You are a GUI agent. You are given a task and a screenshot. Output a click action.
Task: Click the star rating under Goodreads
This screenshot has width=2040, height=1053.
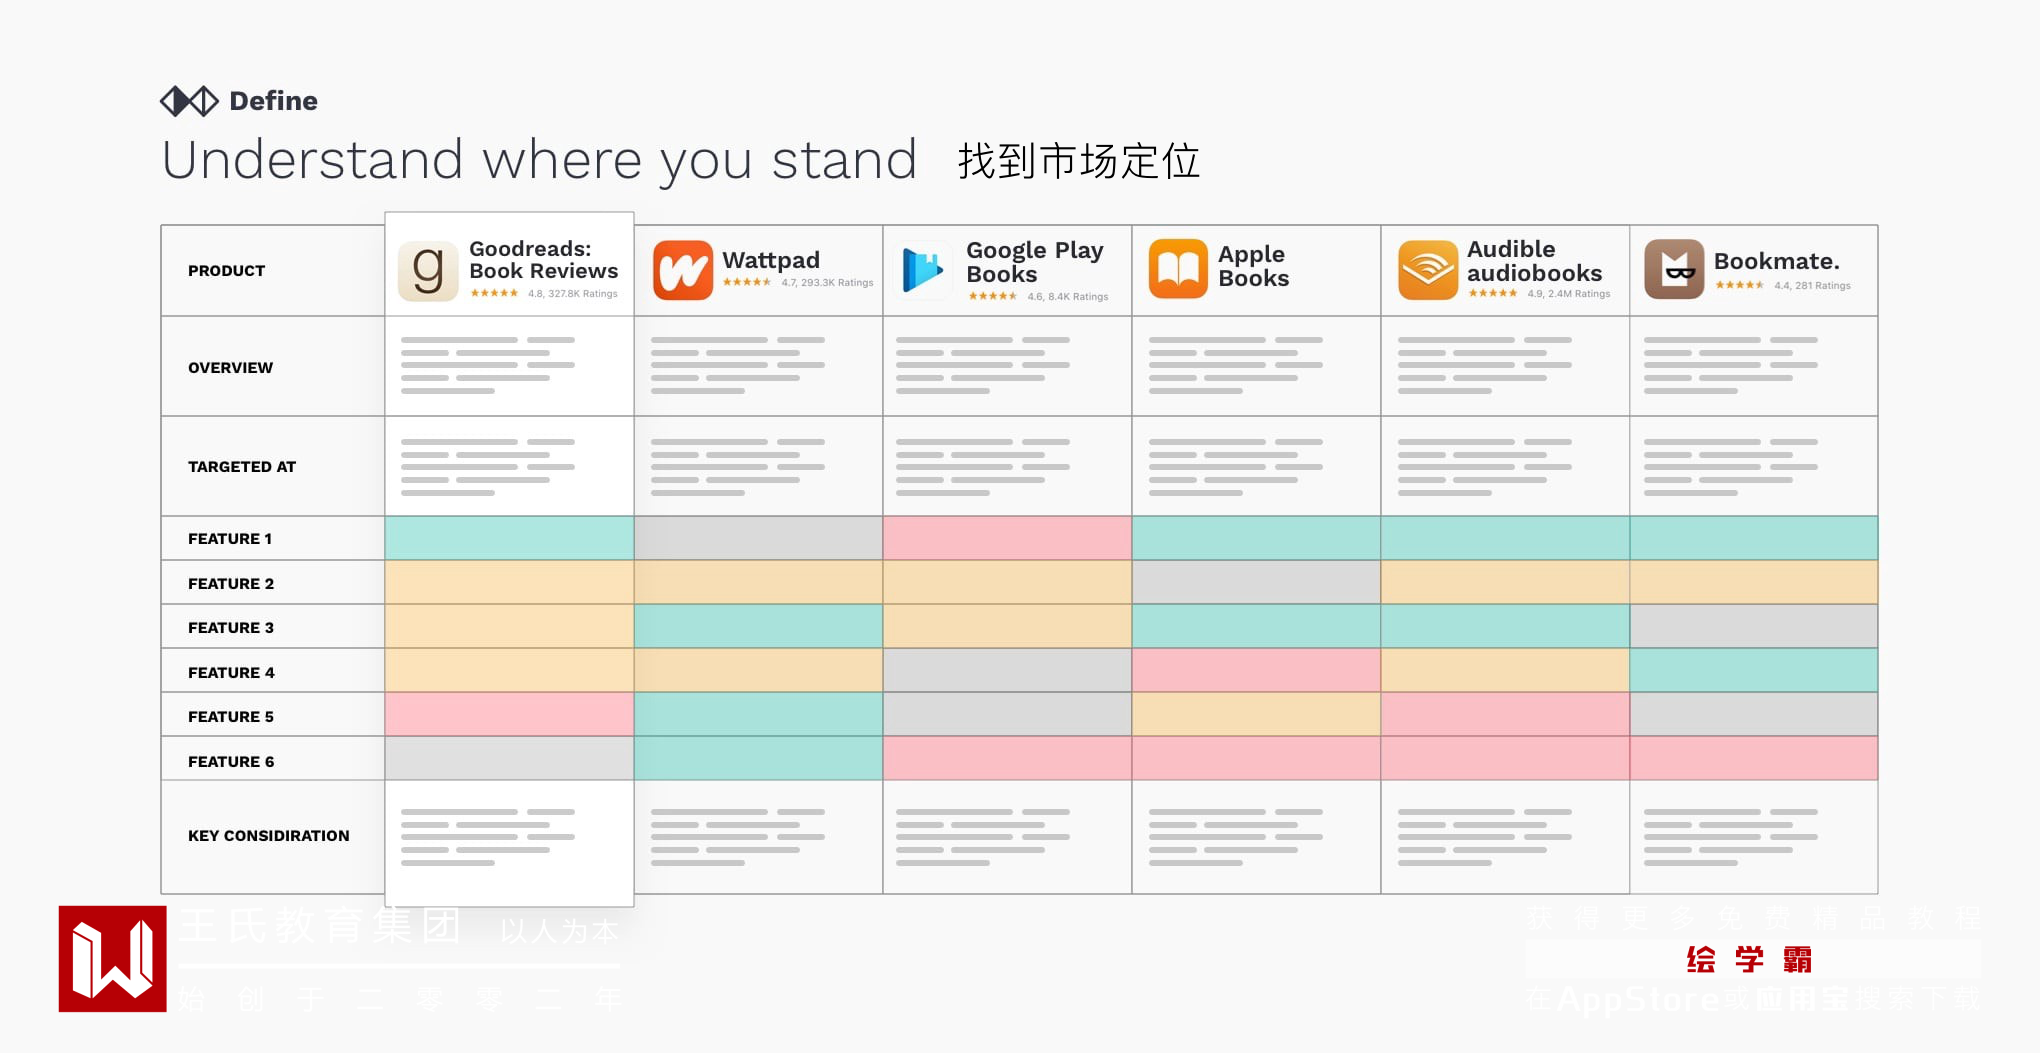[494, 293]
